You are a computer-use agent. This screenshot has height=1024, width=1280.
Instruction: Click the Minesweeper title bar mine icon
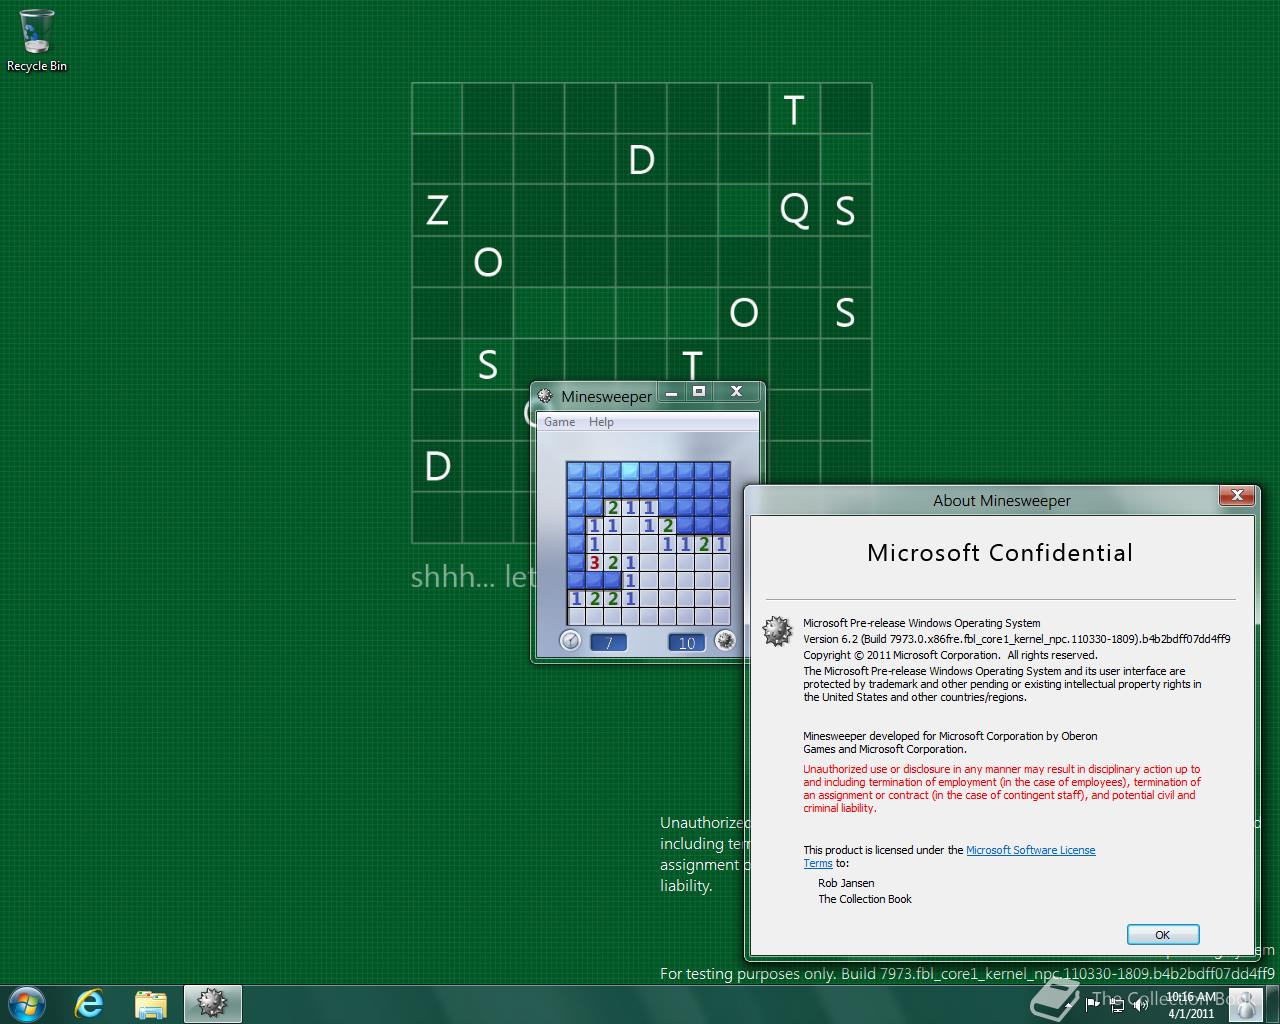point(545,396)
